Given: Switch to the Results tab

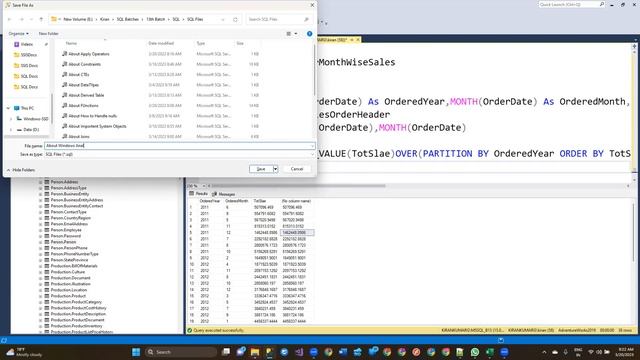Looking at the screenshot, I should (198, 194).
